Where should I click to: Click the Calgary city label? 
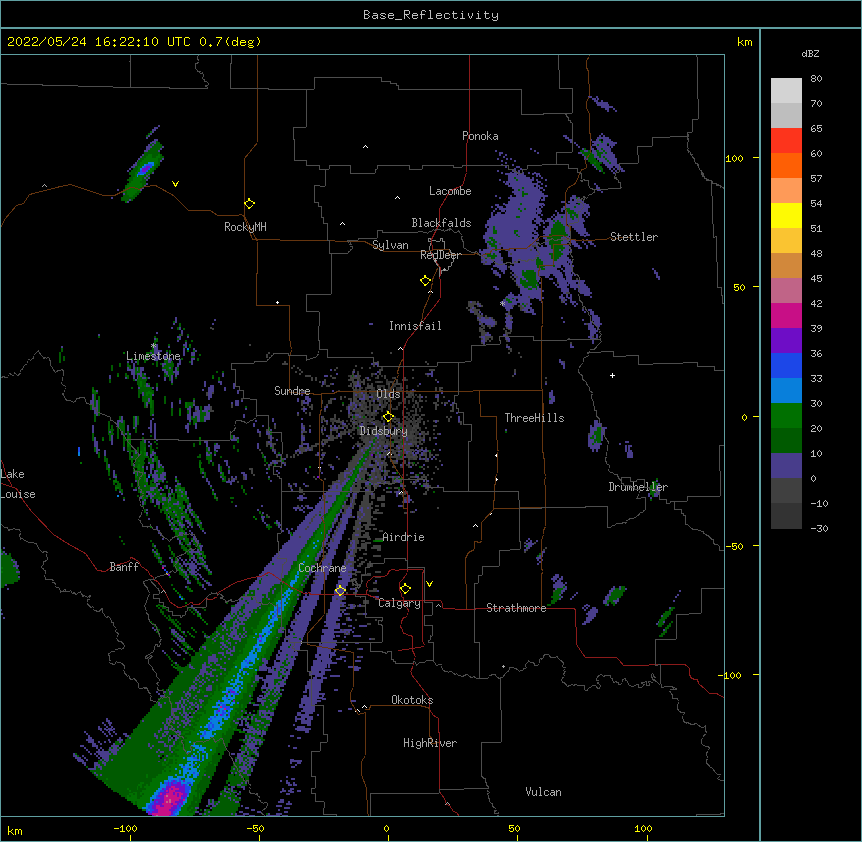[x=400, y=603]
